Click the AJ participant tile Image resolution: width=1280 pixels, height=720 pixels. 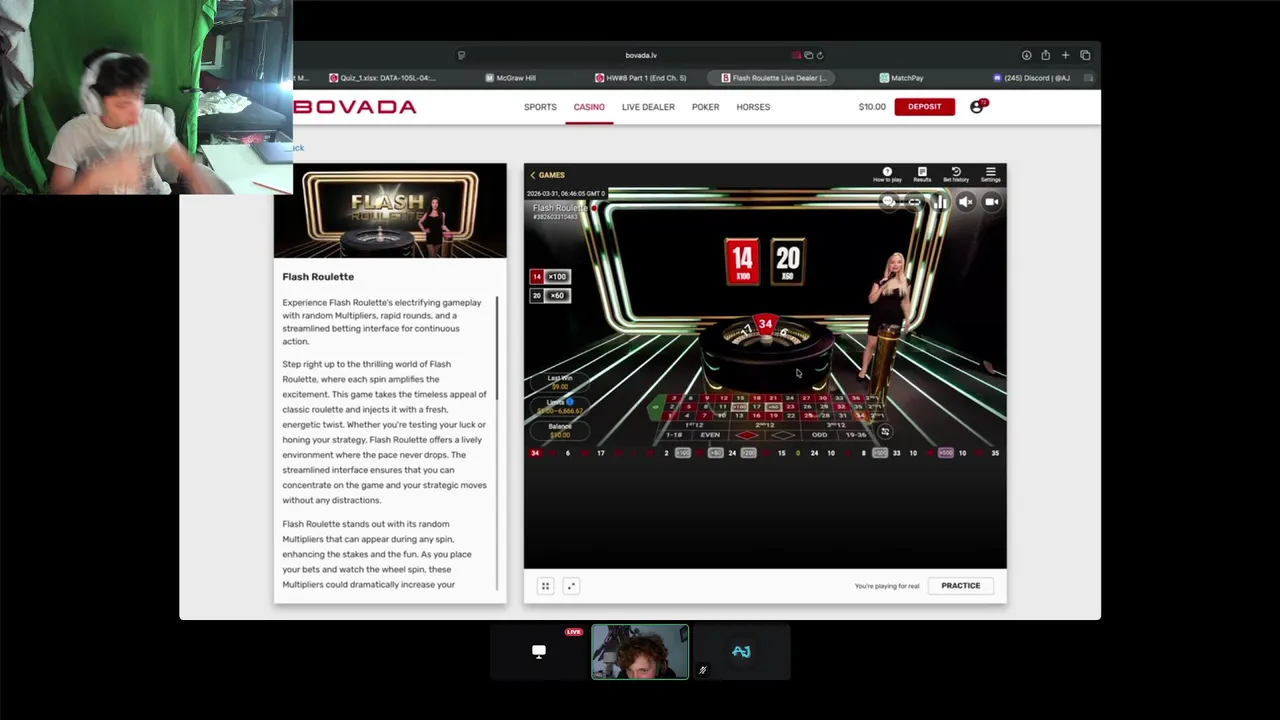(x=741, y=652)
